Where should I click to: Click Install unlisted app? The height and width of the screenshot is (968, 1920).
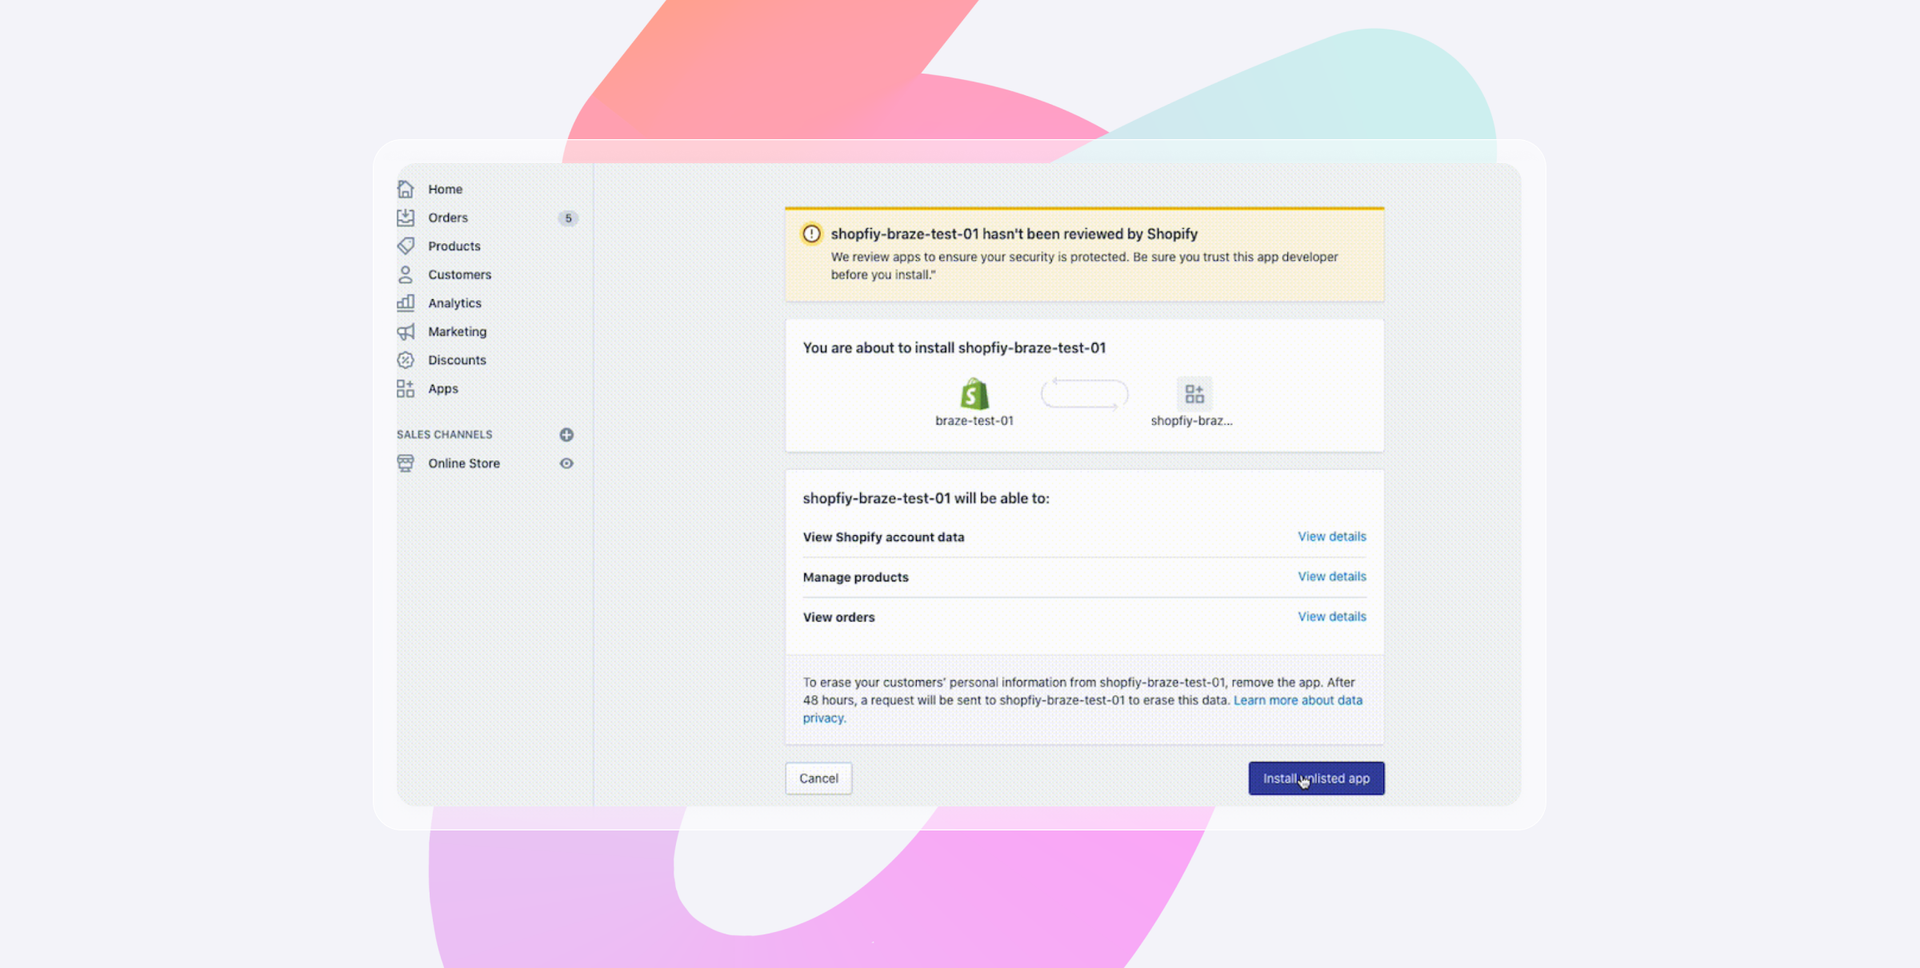click(x=1316, y=778)
